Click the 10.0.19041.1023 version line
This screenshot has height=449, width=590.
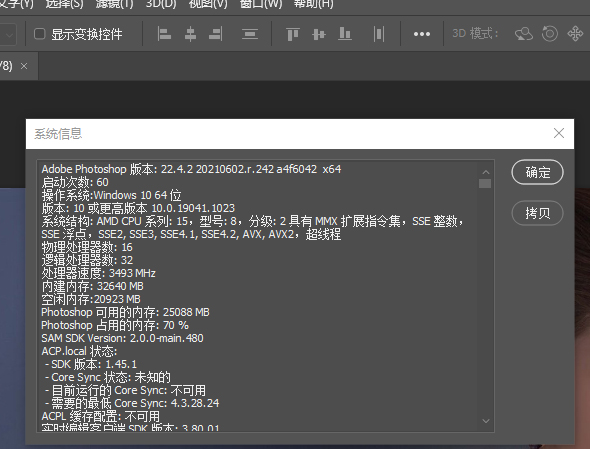point(138,208)
